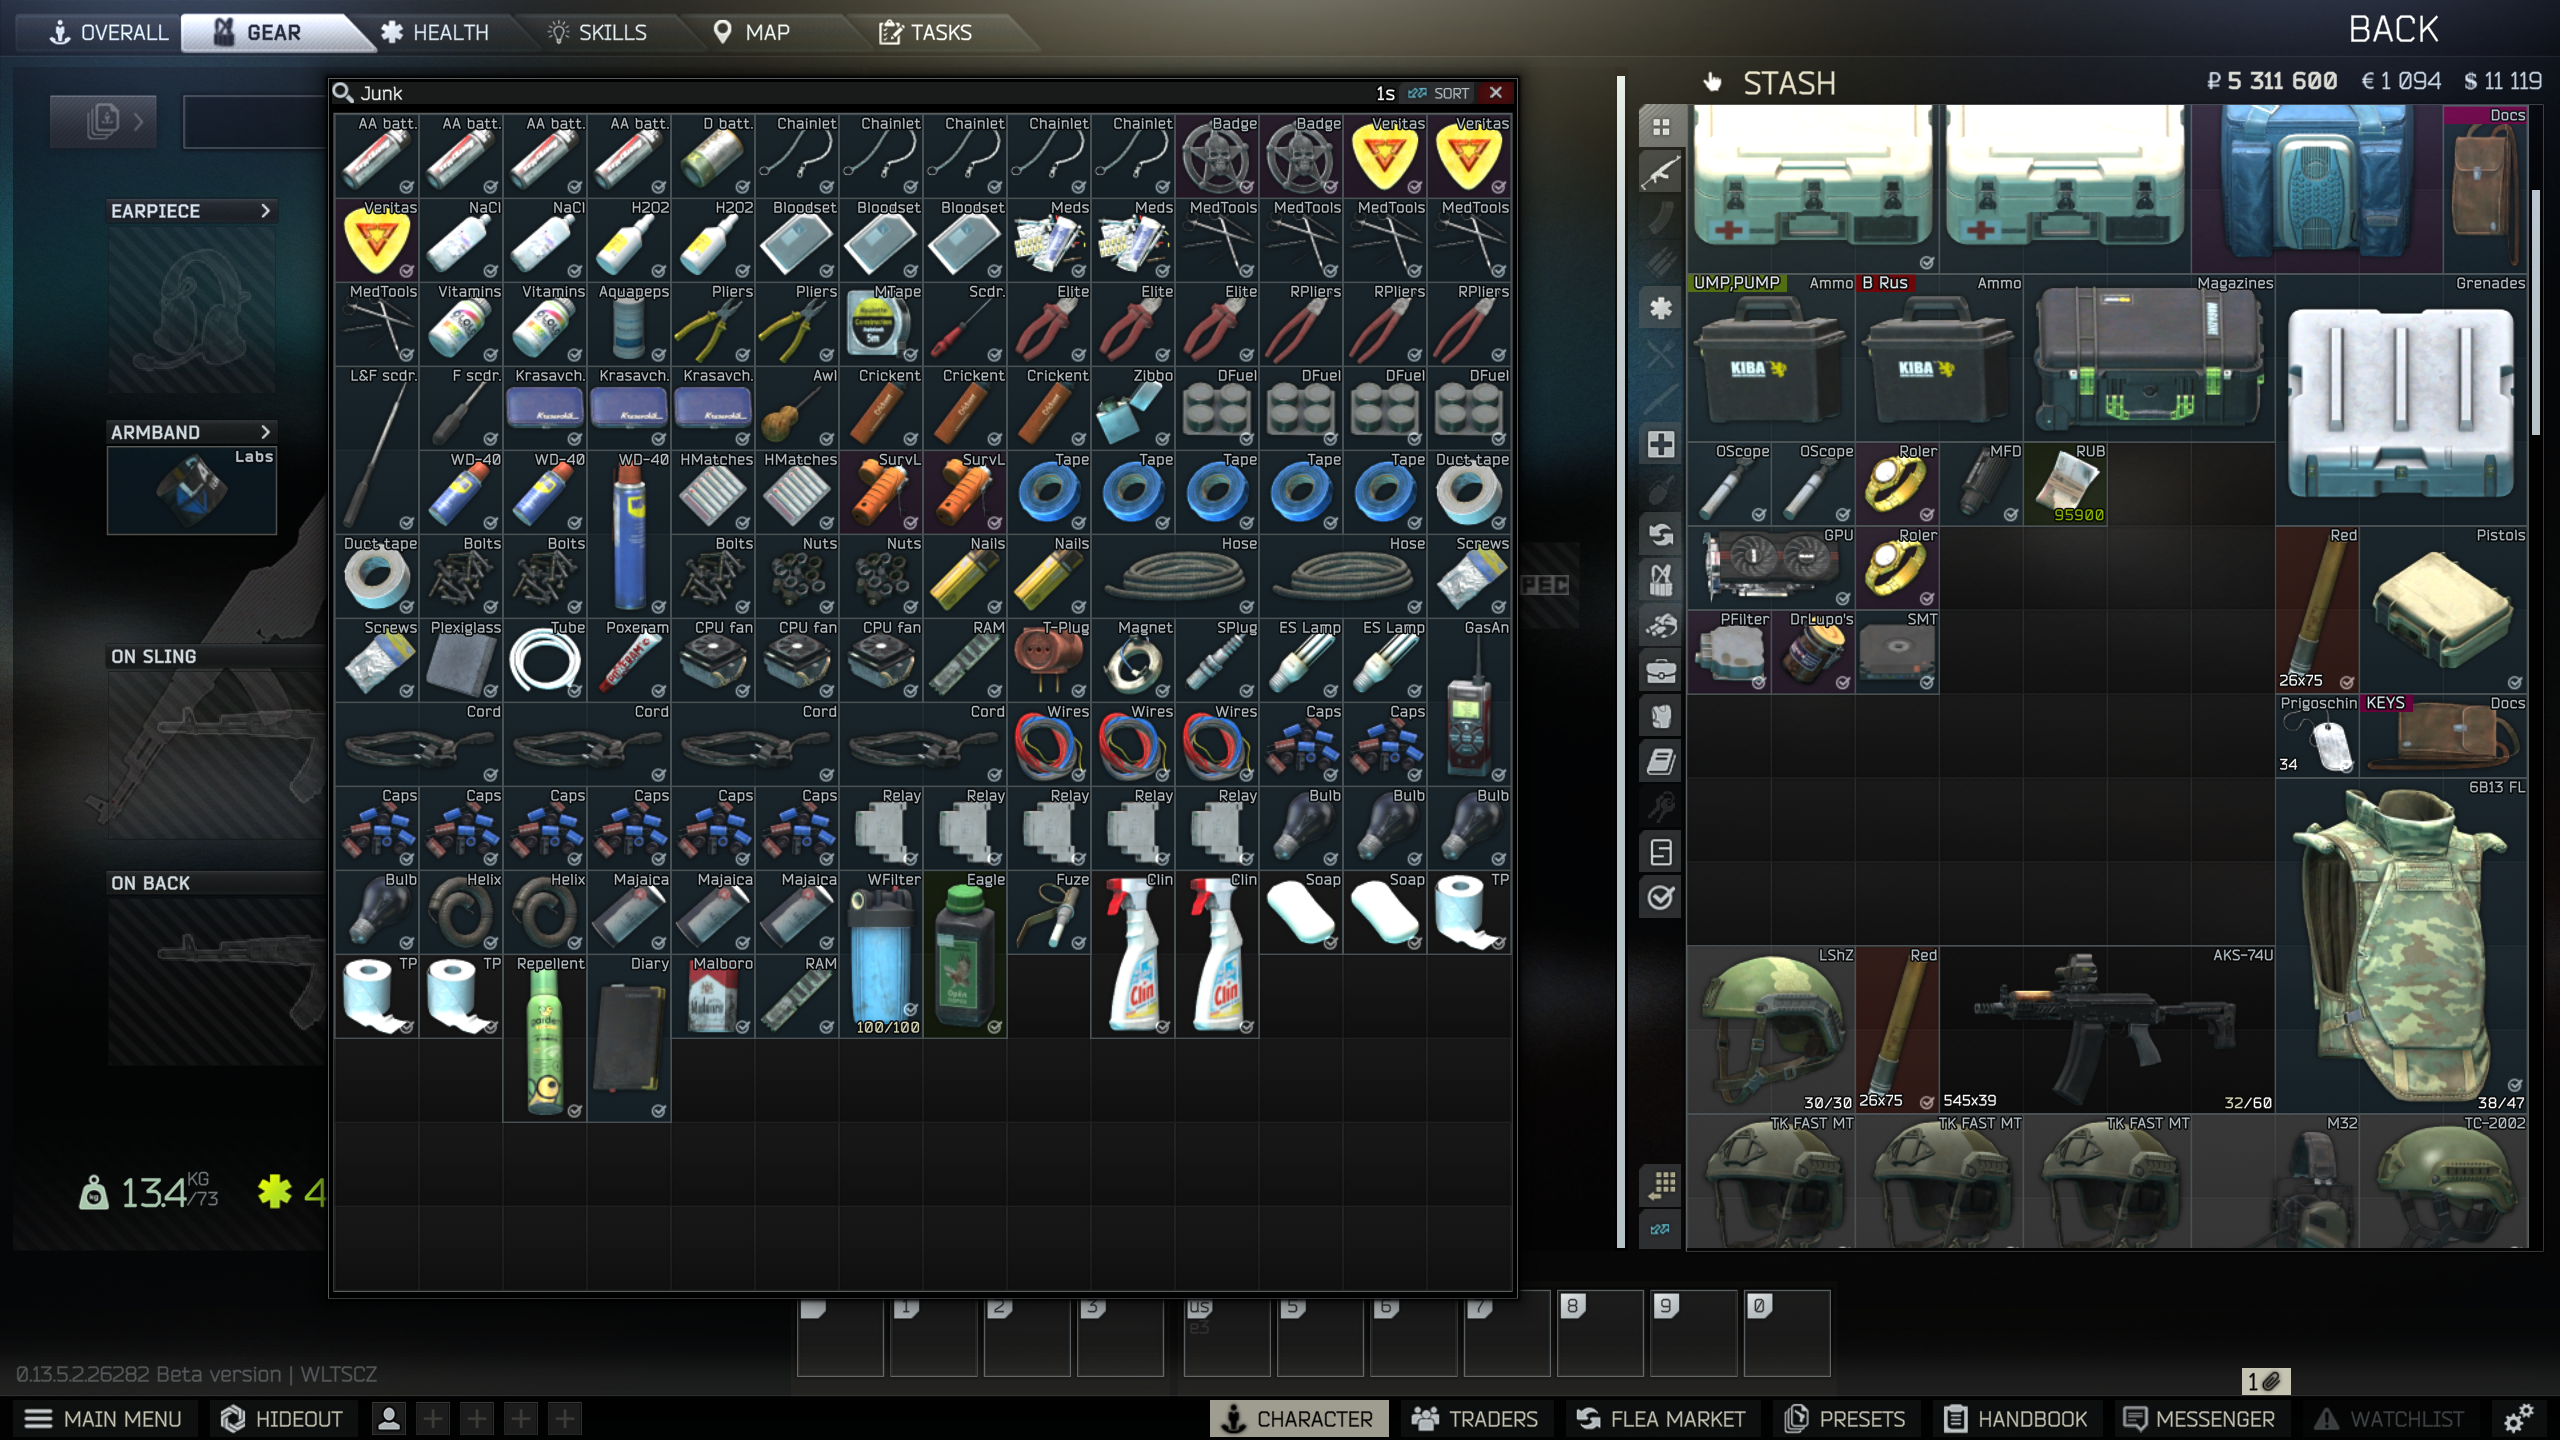Open the MAIN MENU
The image size is (2560, 1440).
[x=103, y=1418]
